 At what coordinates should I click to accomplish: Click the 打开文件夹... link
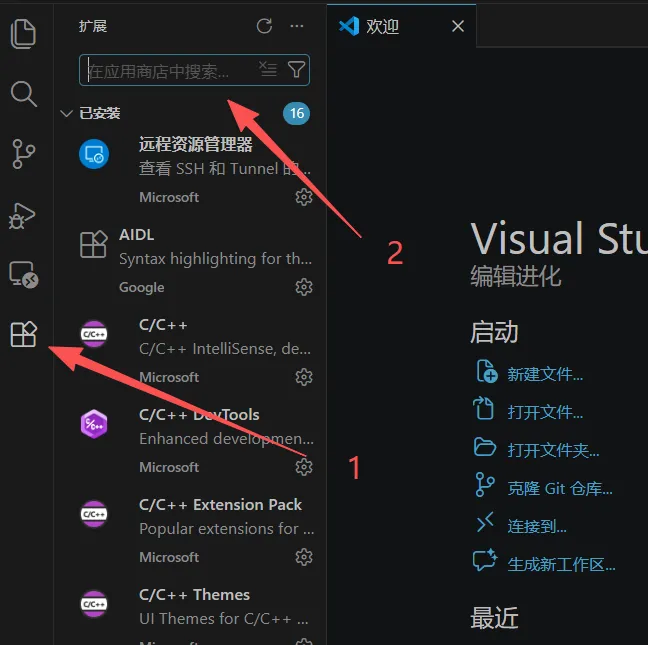[553, 450]
